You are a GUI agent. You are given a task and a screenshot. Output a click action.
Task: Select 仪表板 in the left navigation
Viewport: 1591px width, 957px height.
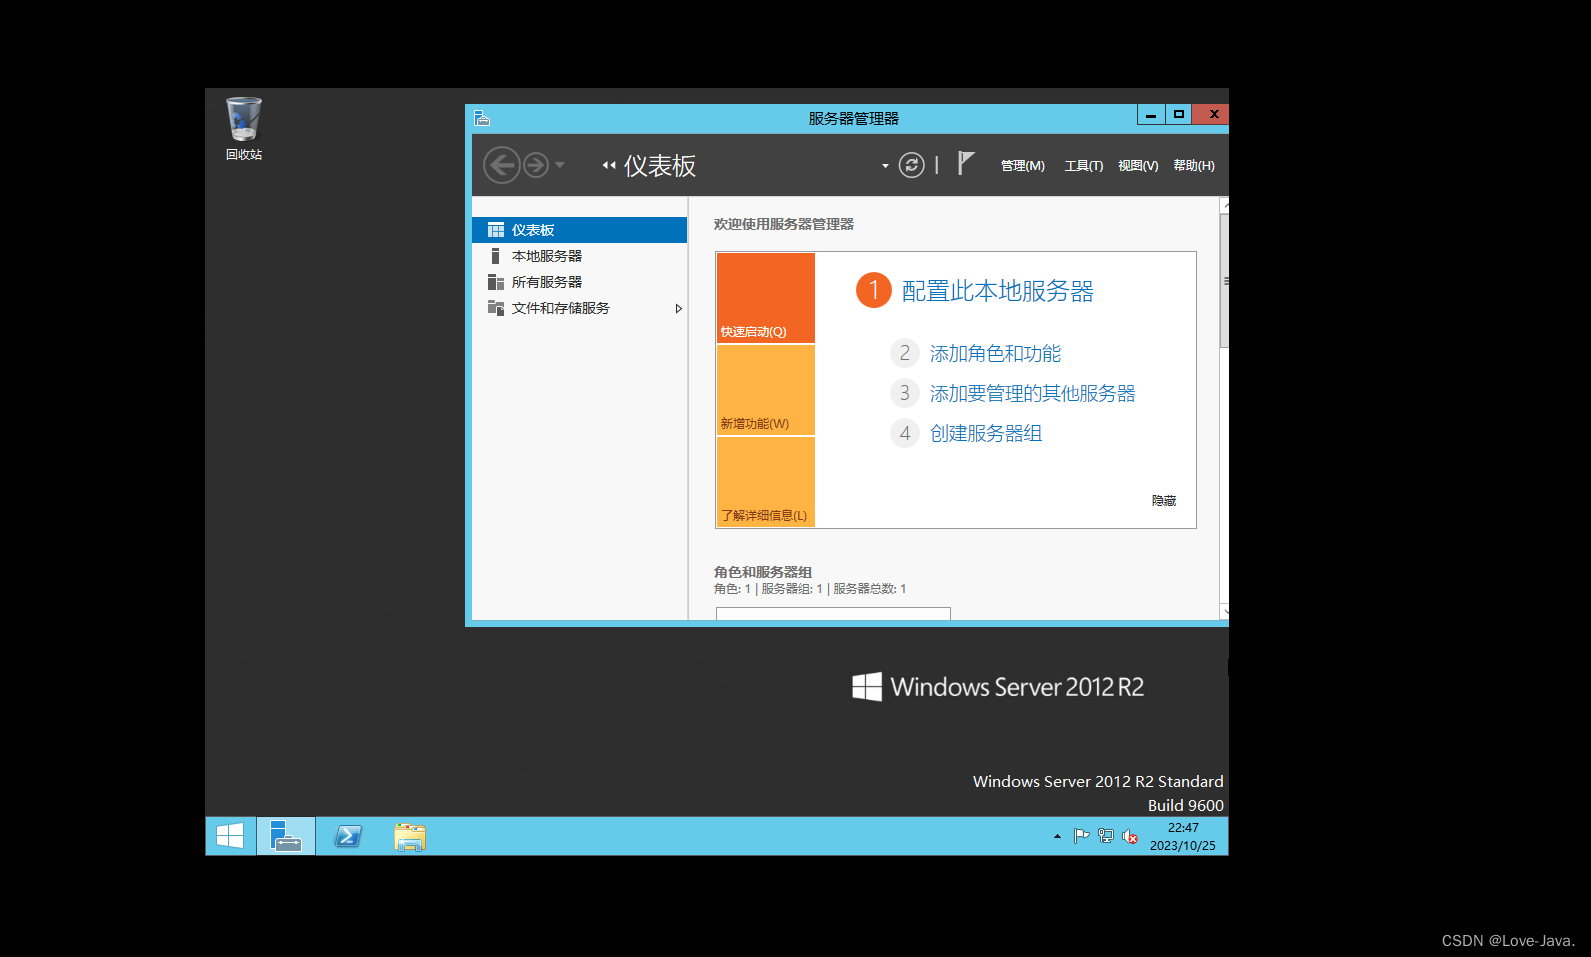(579, 230)
